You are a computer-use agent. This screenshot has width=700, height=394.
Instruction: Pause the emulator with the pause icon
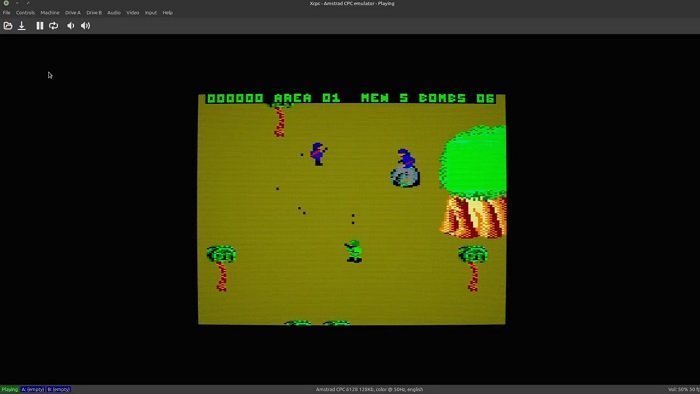point(40,26)
